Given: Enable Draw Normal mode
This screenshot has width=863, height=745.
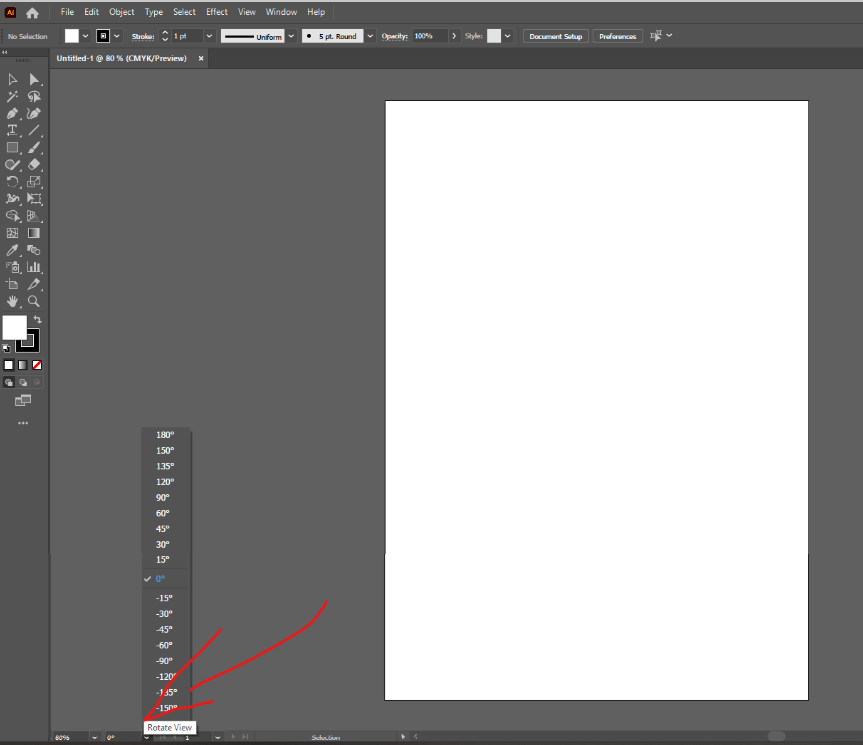Looking at the screenshot, I should coord(9,382).
